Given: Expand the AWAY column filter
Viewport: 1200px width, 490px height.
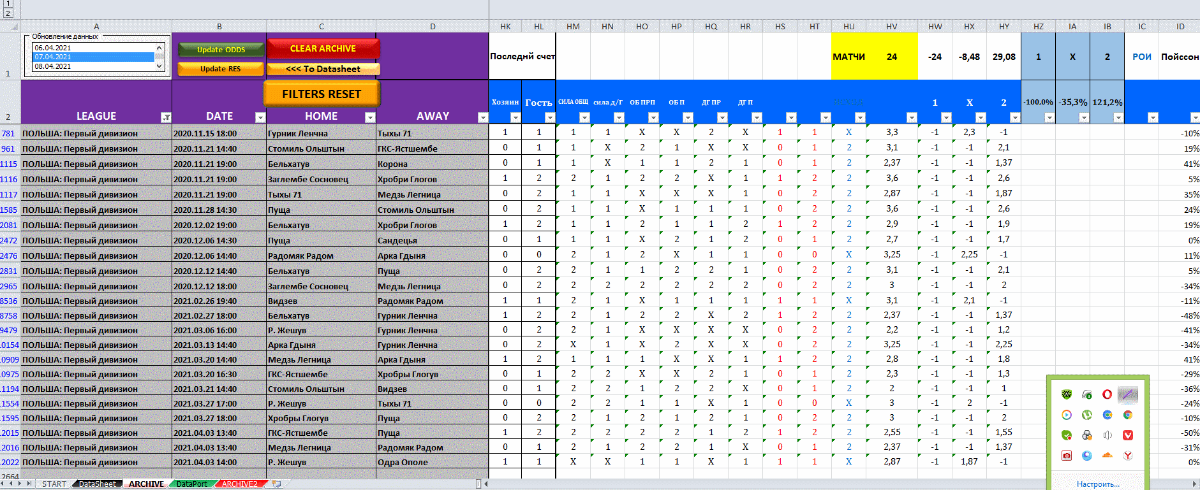Looking at the screenshot, I should pos(483,117).
